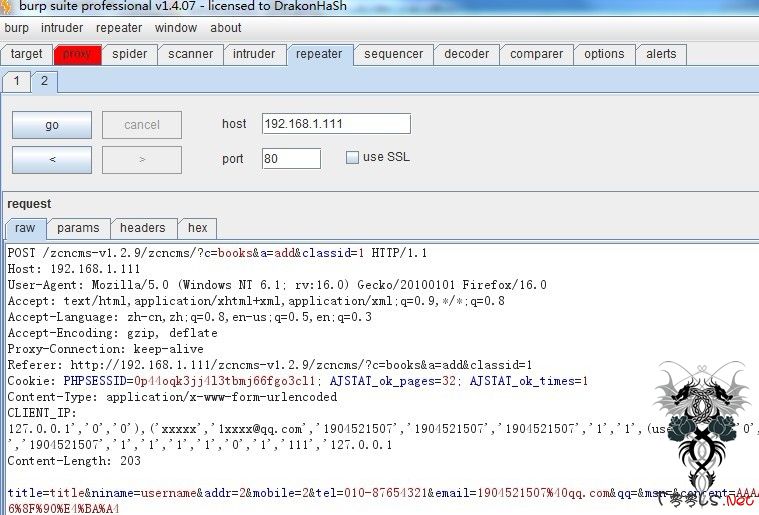Switch to the raw request view
Viewport: 759px width, 515px height.
tap(25, 228)
